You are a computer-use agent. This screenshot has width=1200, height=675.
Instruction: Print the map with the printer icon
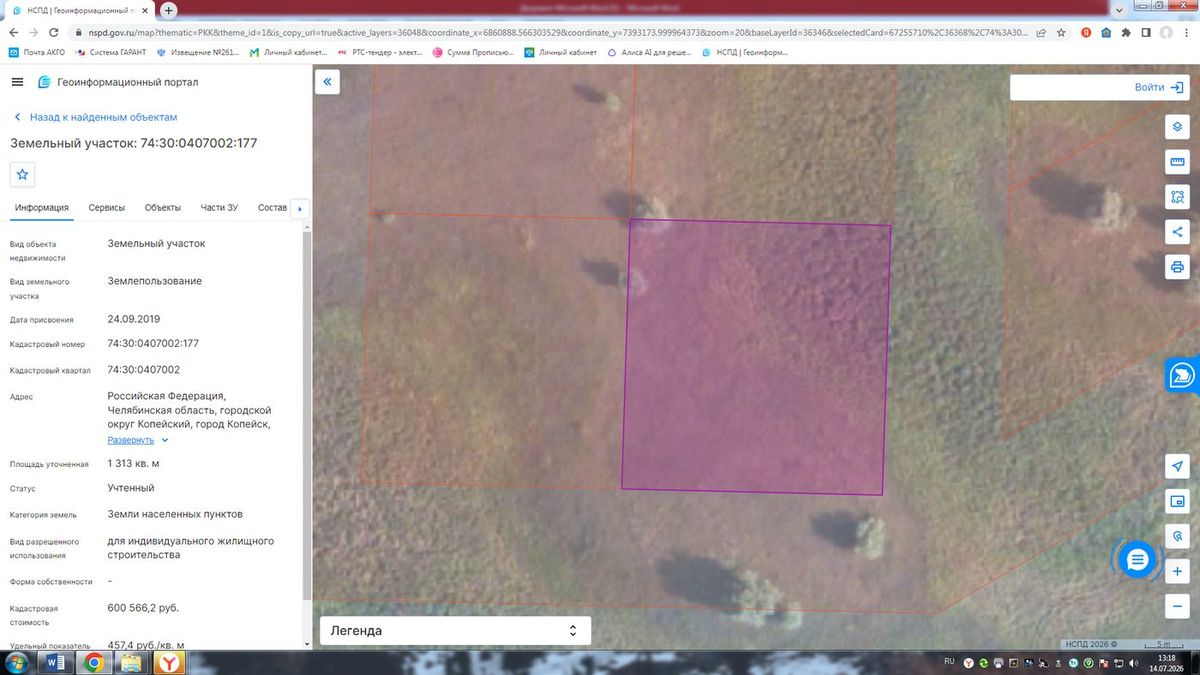pos(1177,267)
